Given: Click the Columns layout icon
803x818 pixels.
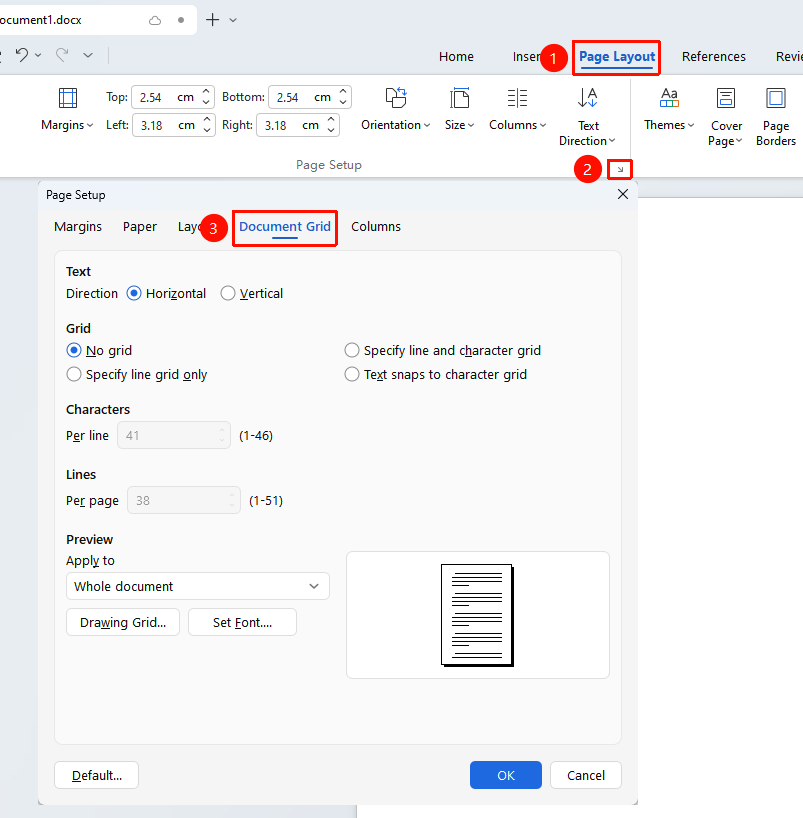Looking at the screenshot, I should (517, 98).
